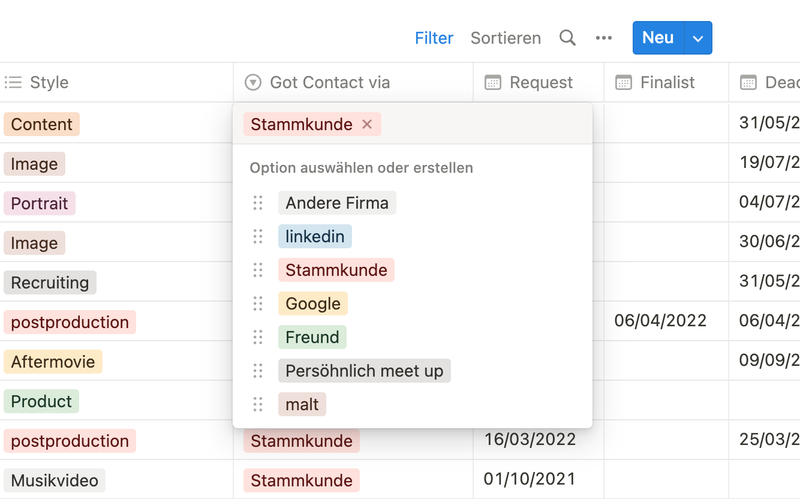The width and height of the screenshot is (800, 499).
Task: Click drag handle beside Persöhnlich meet up
Action: 258,371
